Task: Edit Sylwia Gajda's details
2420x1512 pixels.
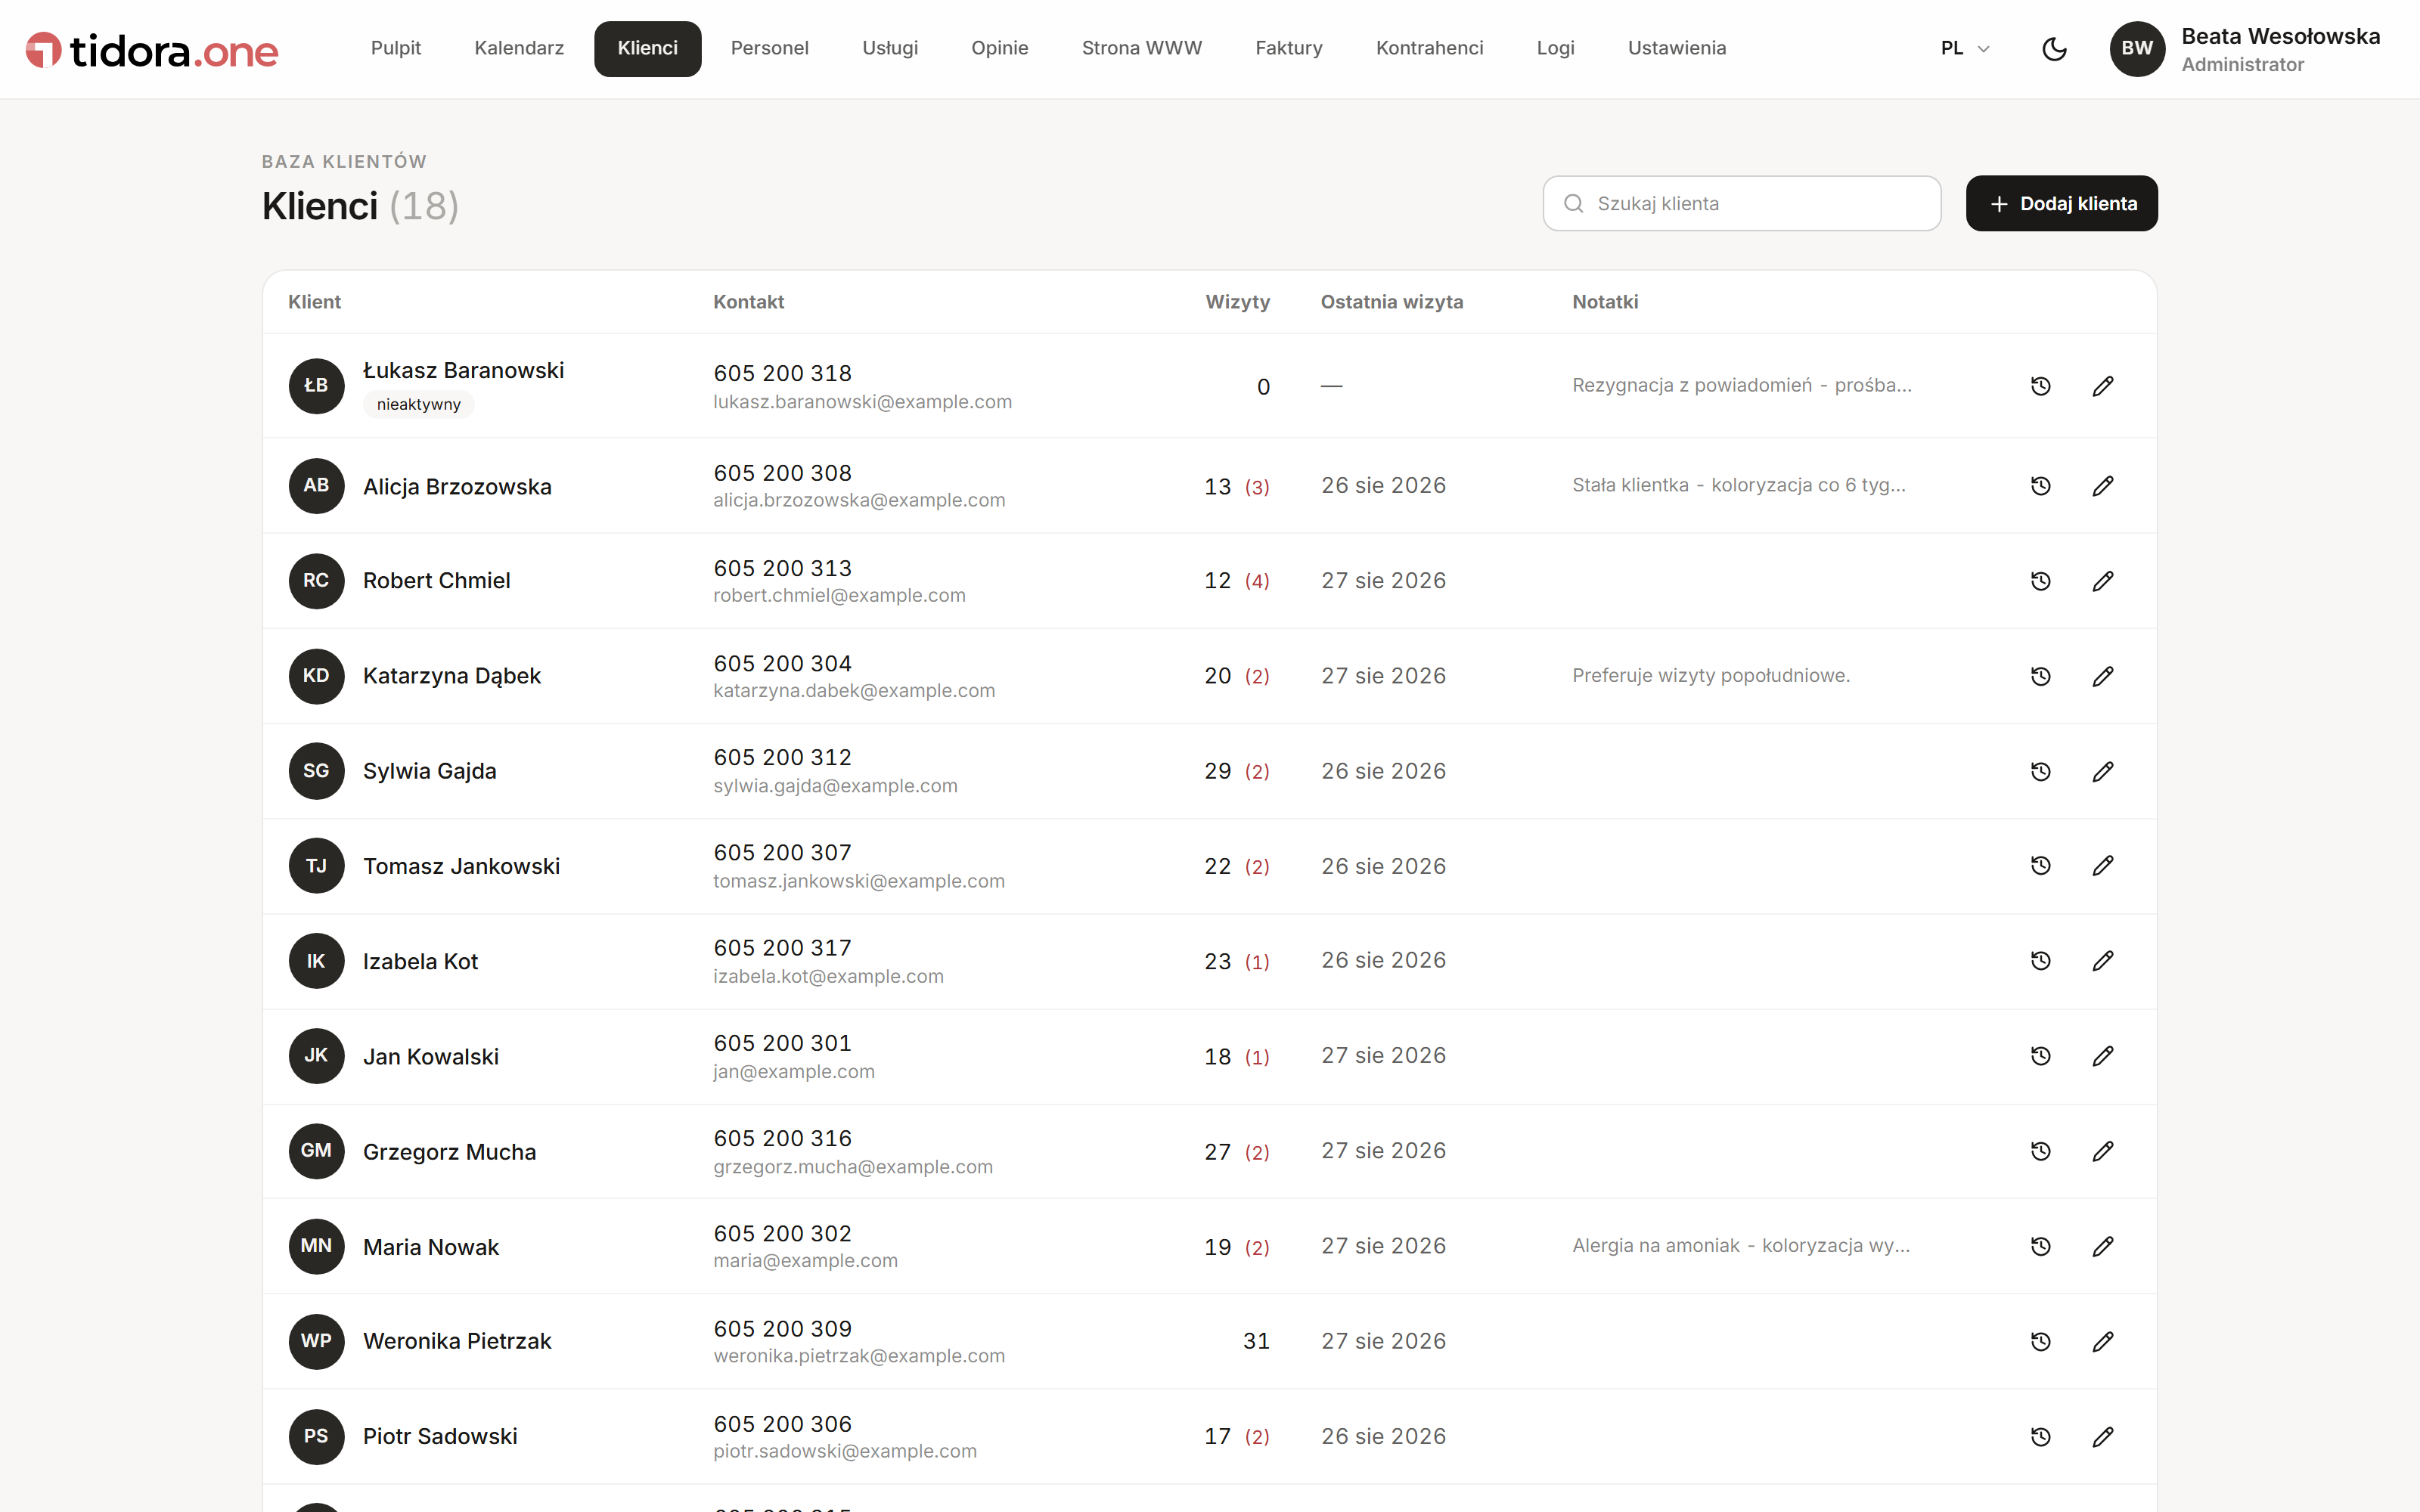Action: (2103, 771)
